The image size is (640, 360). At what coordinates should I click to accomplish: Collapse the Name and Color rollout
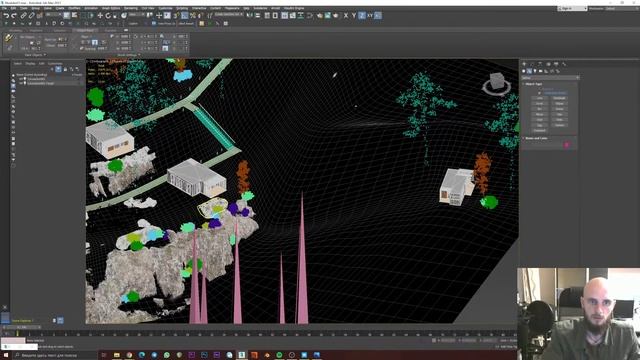[536, 138]
